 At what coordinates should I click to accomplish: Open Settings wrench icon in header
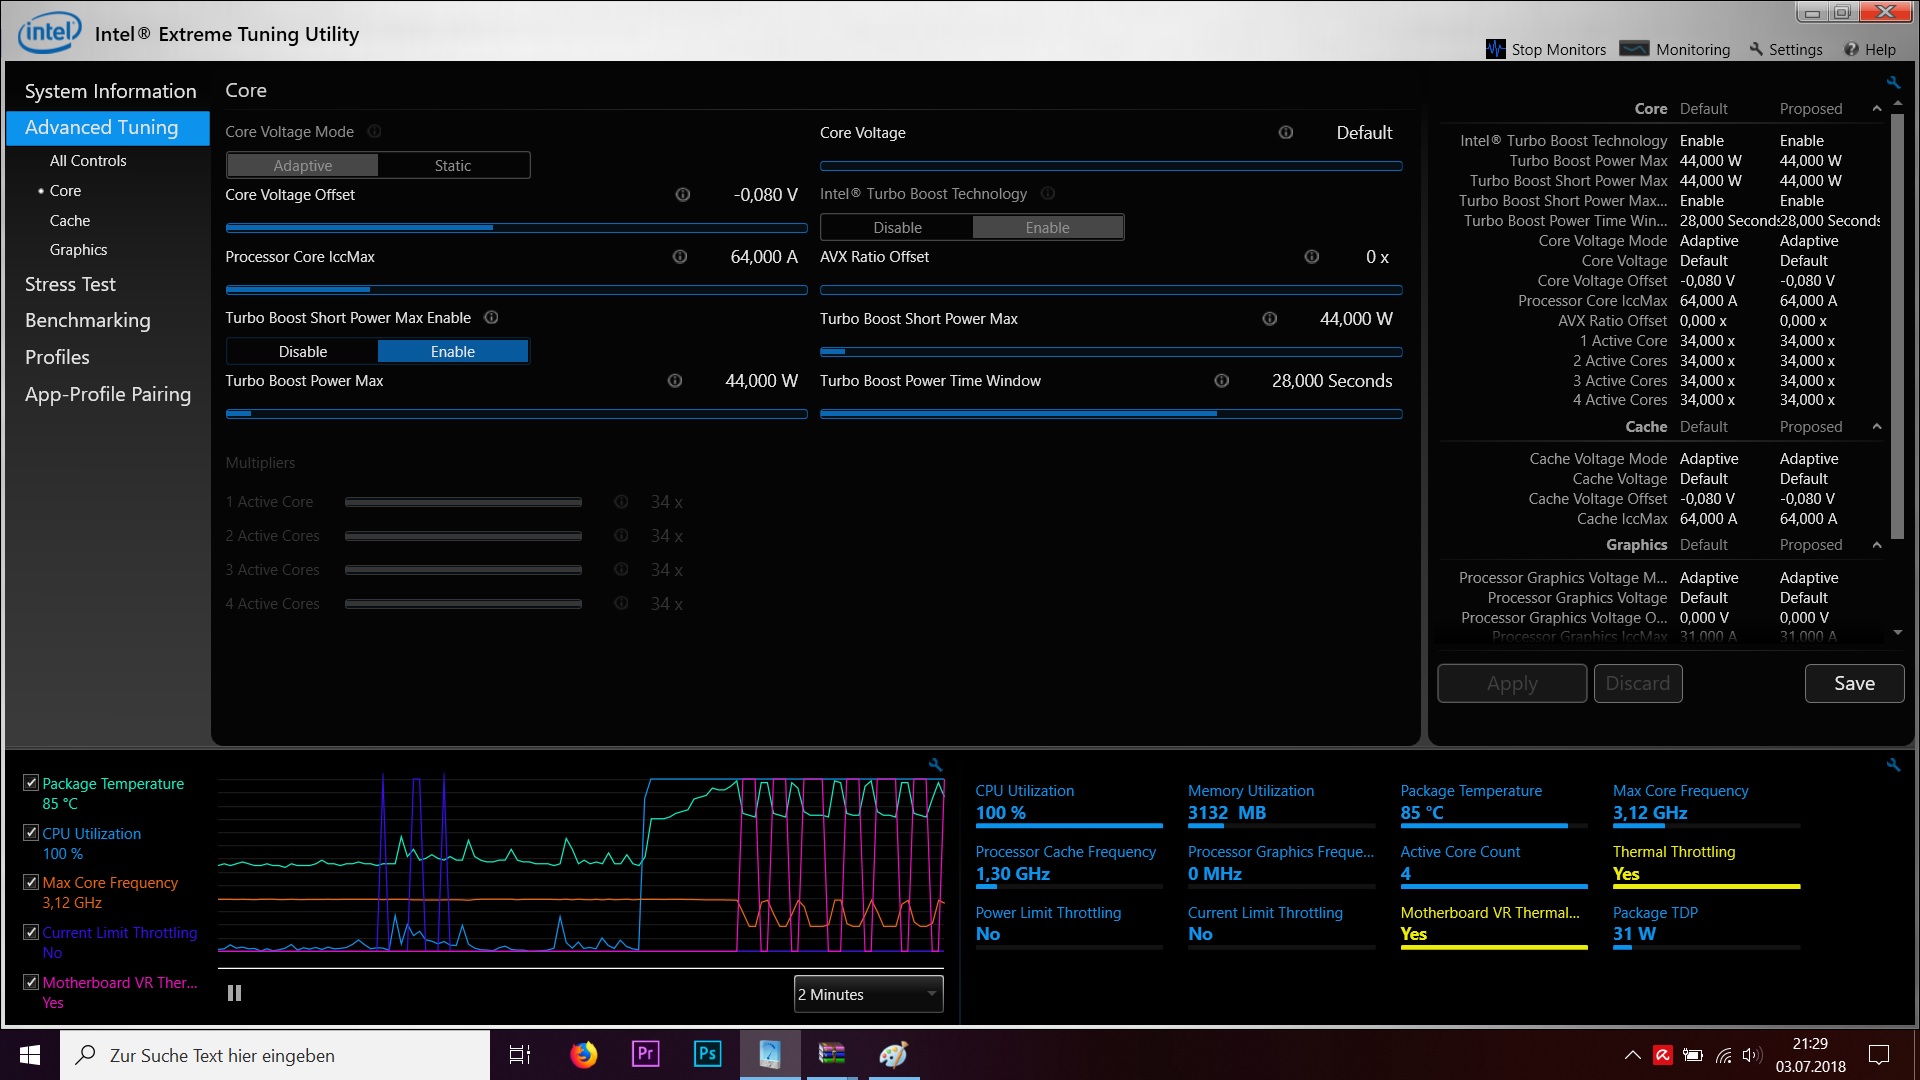1756,49
